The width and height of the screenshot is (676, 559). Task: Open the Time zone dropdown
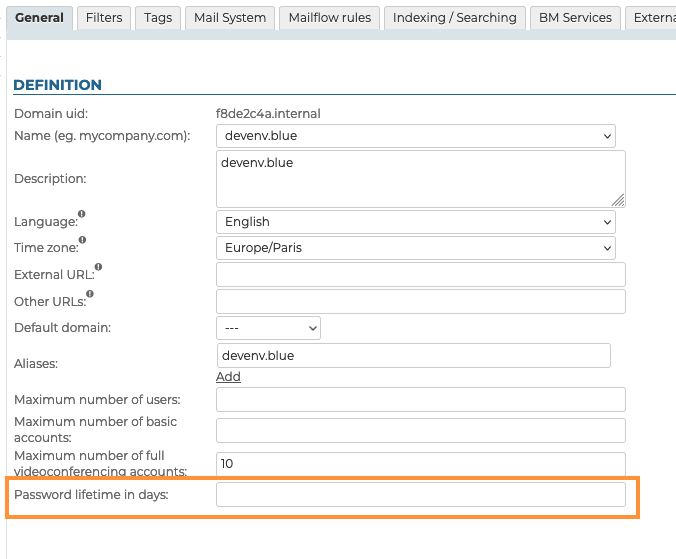415,248
